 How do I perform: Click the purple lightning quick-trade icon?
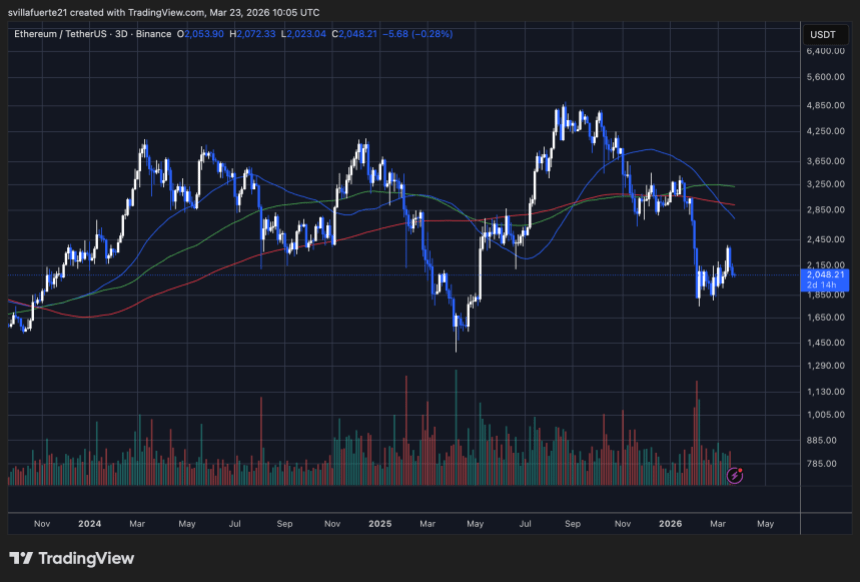pyautogui.click(x=734, y=478)
